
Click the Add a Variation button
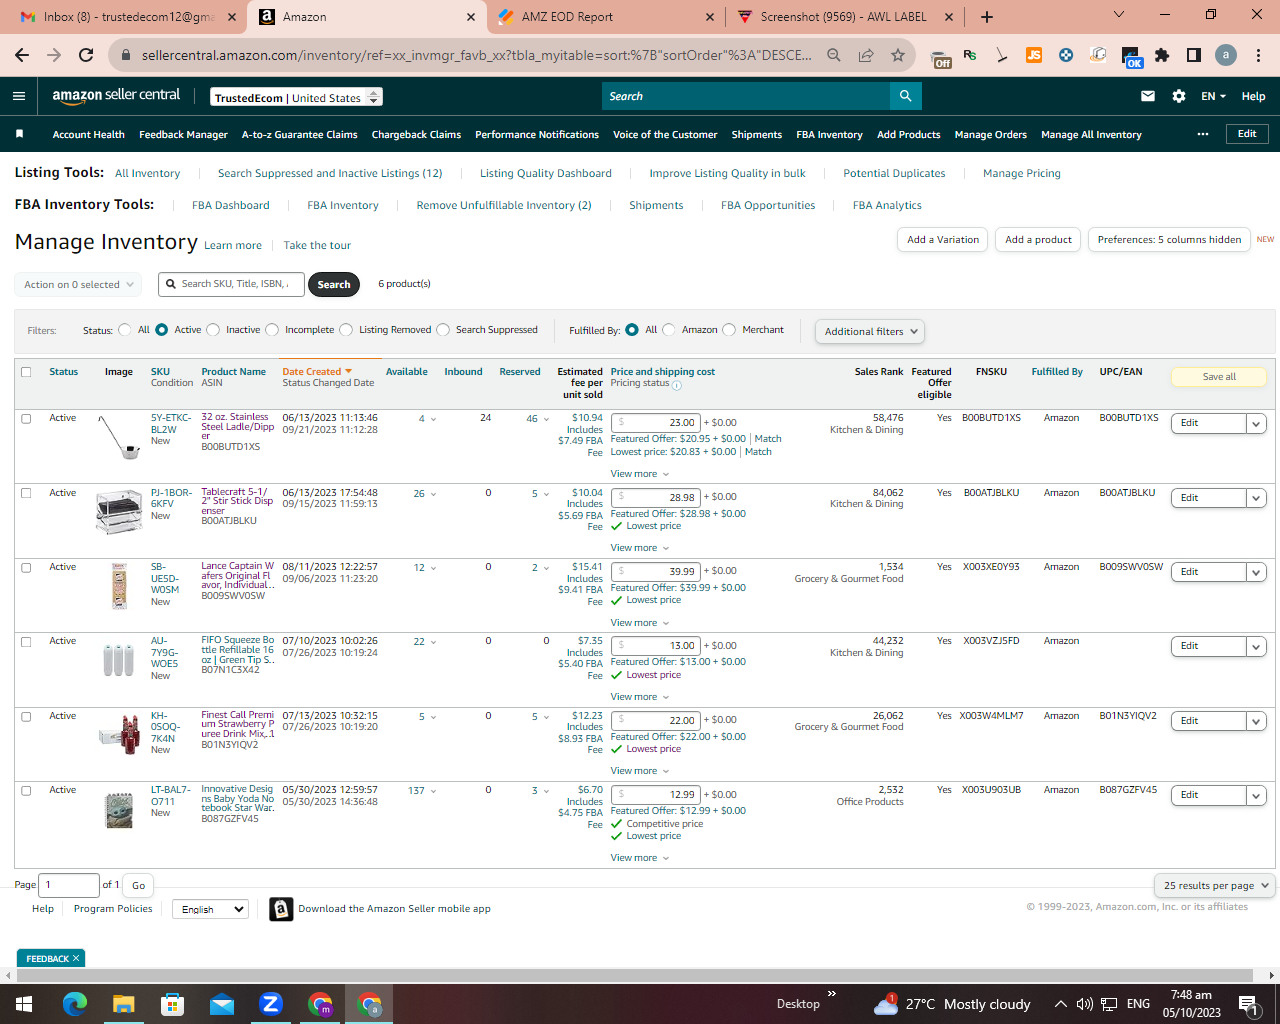943,239
